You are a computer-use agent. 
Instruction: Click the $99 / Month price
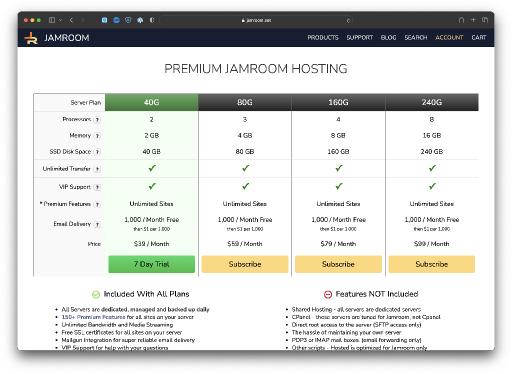(432, 244)
